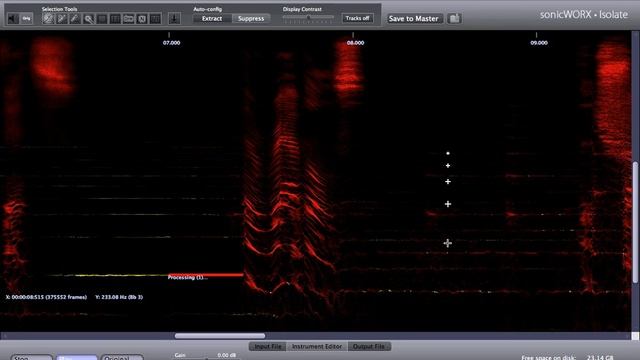This screenshot has width=640, height=360.
Task: Adjust the Display Contrast slider
Action: click(x=308, y=18)
